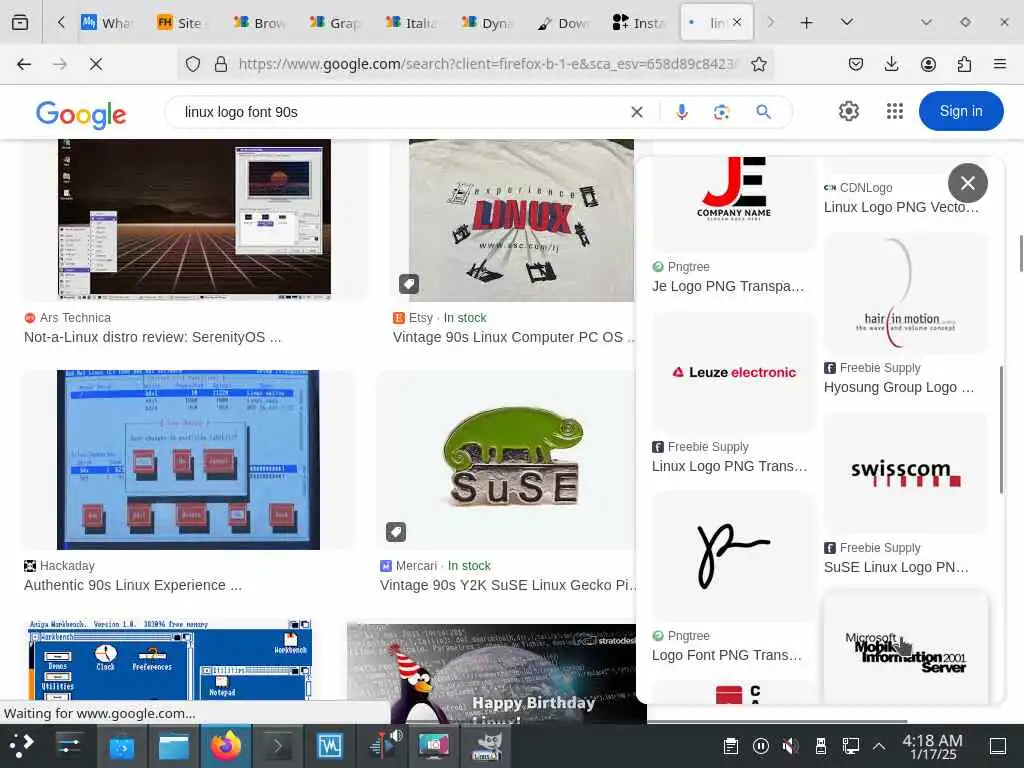Open the Leuze electronic logo thumbnail
Viewport: 1024px width, 768px height.
coord(733,372)
